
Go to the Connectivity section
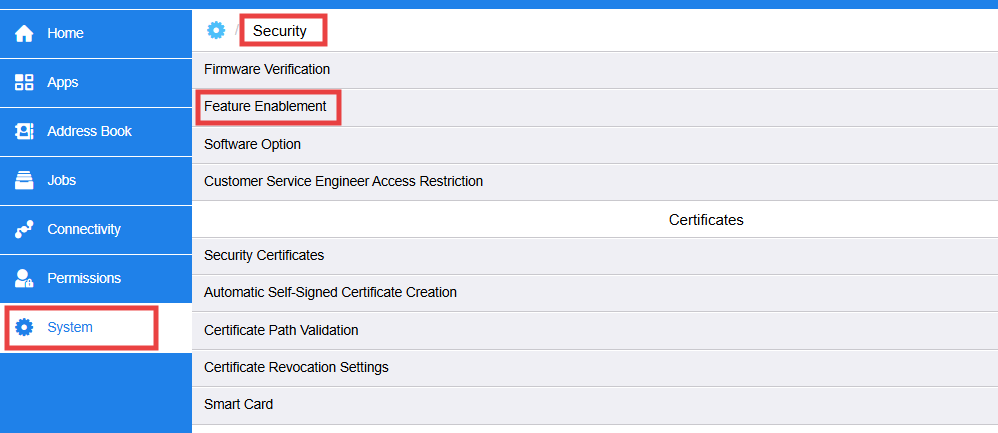[x=83, y=230]
